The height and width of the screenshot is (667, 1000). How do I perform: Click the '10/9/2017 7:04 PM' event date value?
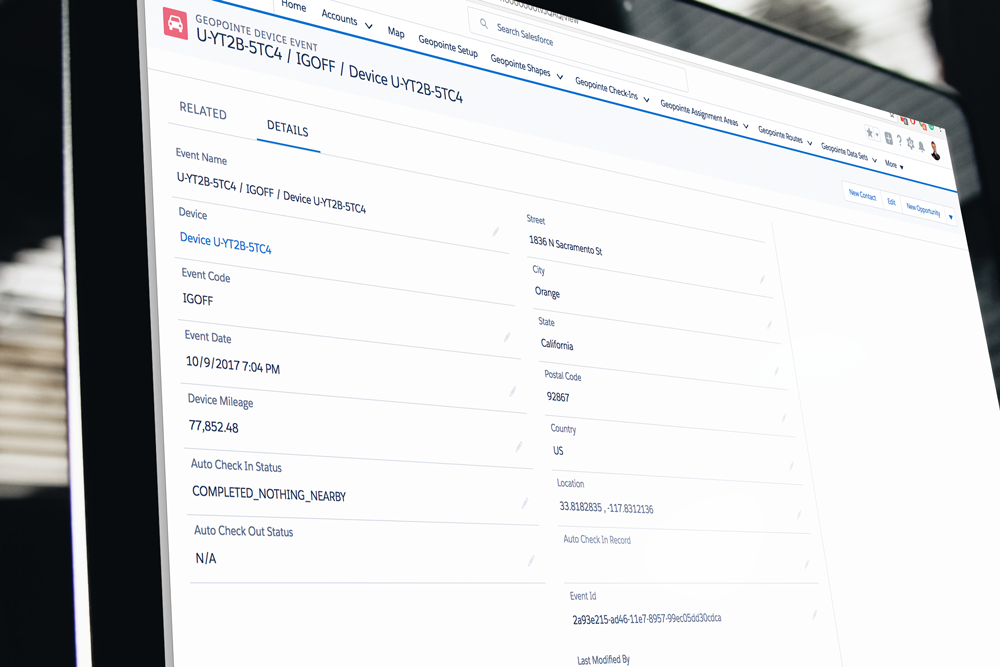(x=233, y=365)
